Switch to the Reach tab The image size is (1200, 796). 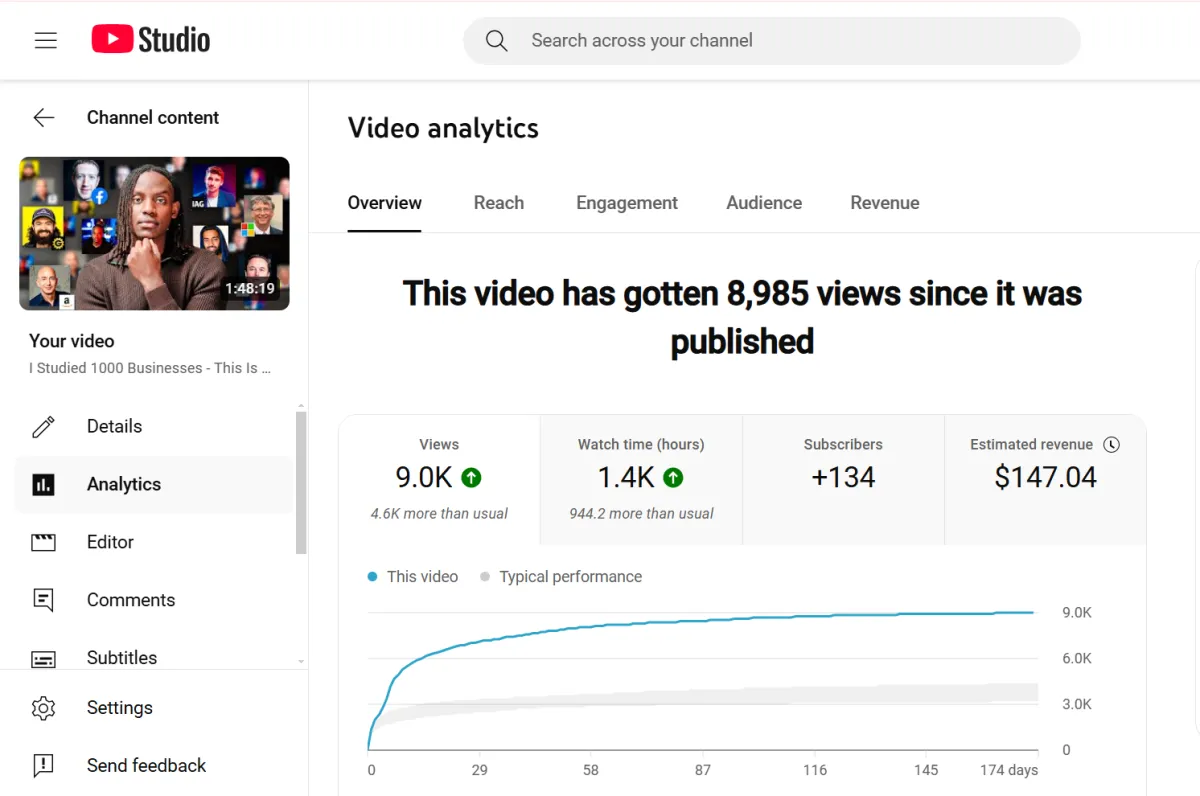coord(499,203)
